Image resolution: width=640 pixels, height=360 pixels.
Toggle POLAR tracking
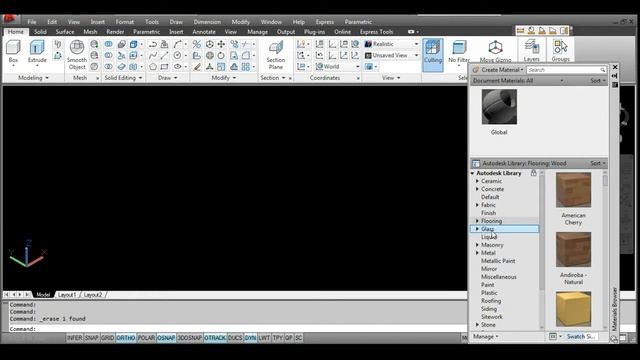tap(146, 338)
